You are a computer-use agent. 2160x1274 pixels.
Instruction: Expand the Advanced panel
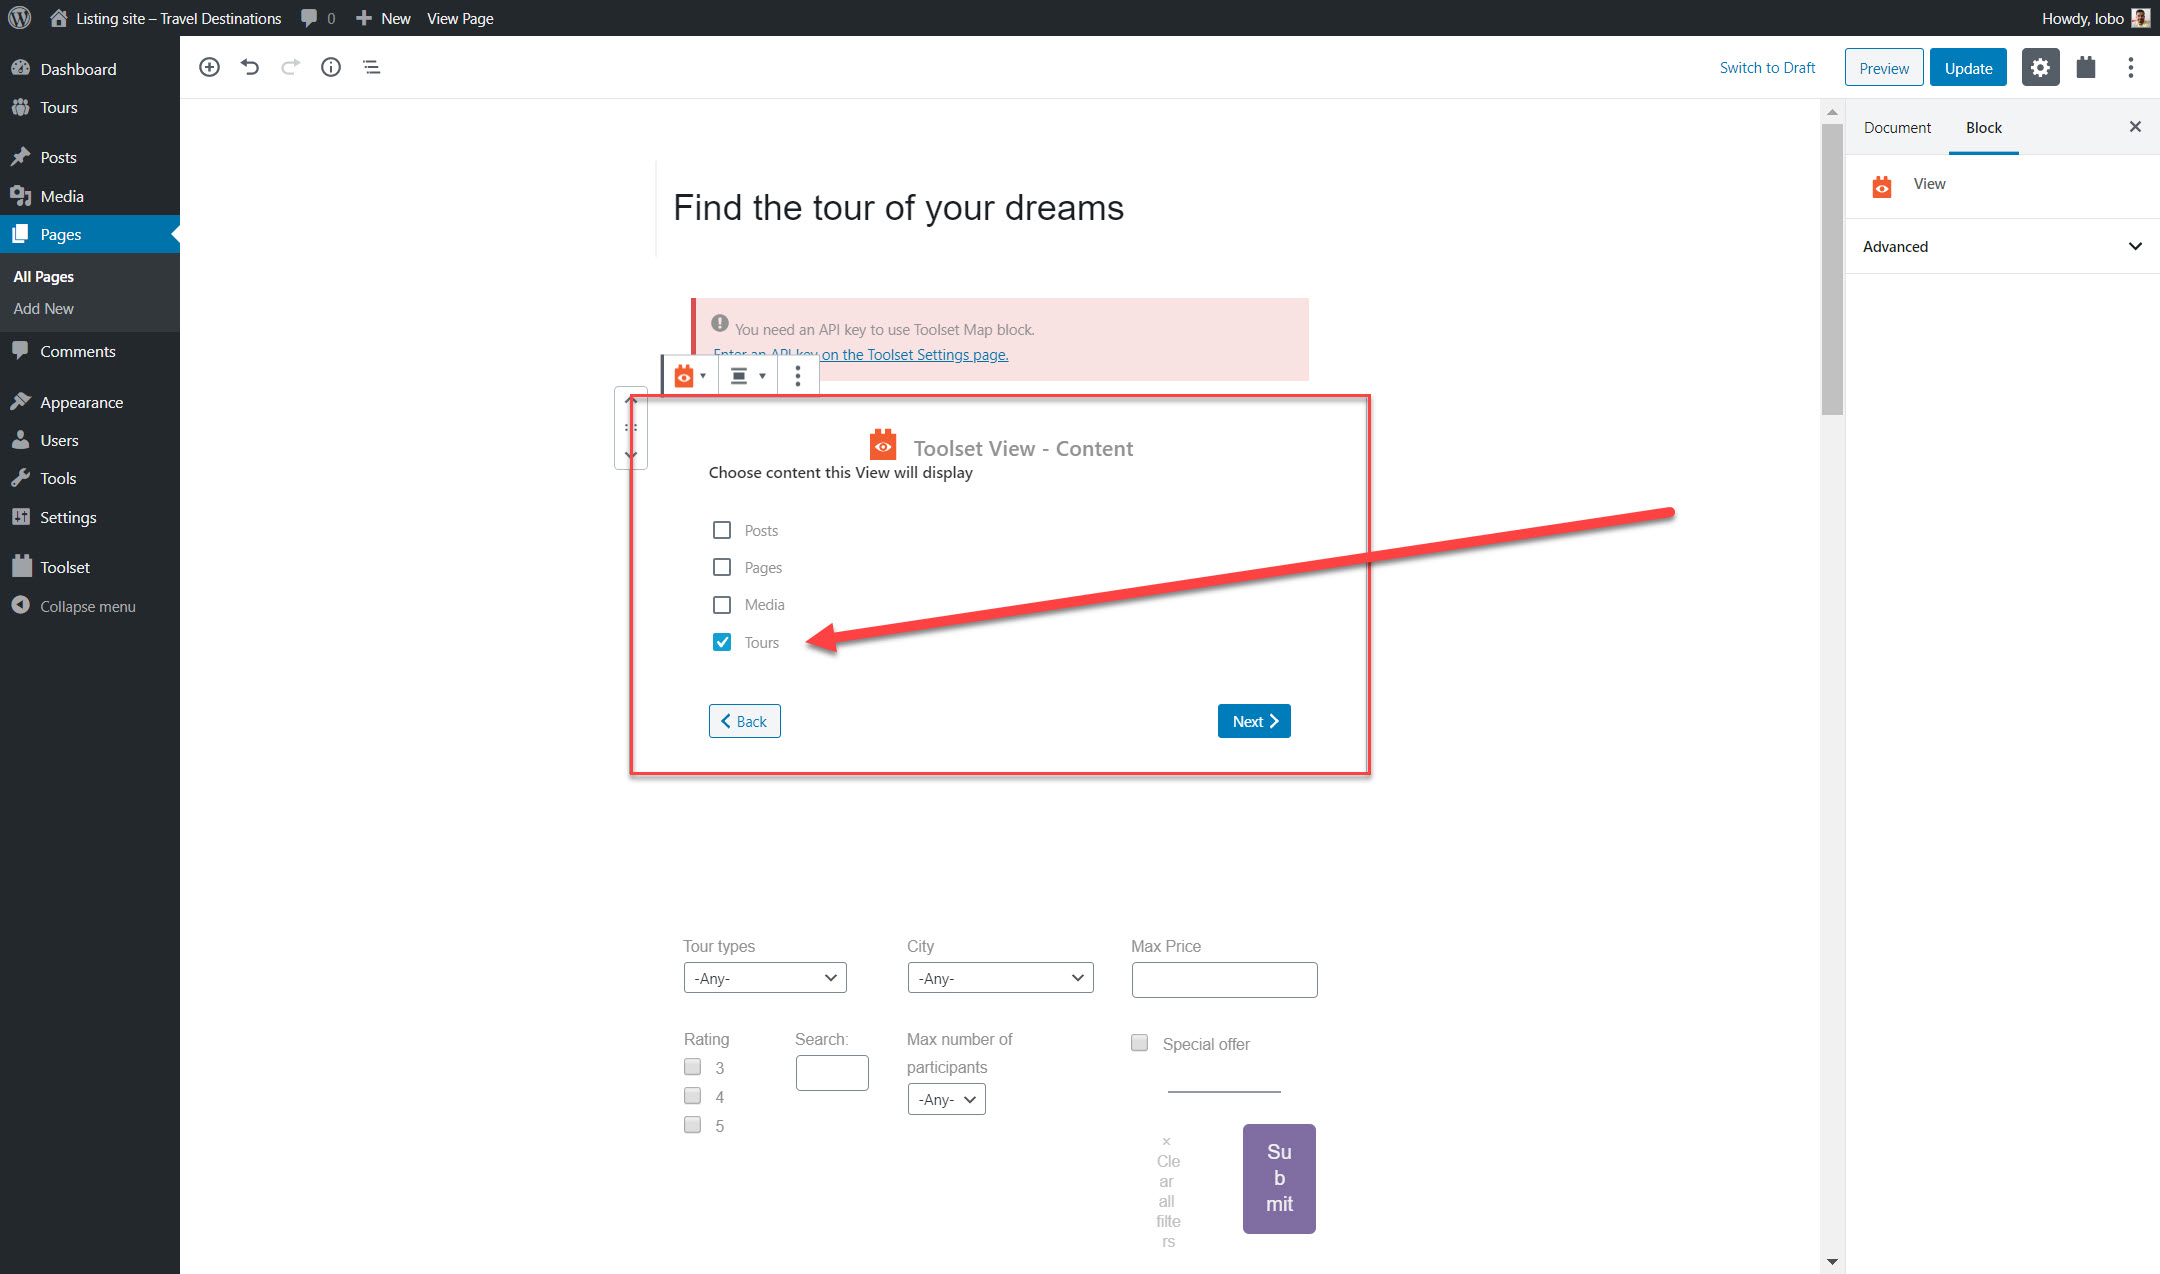pos(2002,246)
